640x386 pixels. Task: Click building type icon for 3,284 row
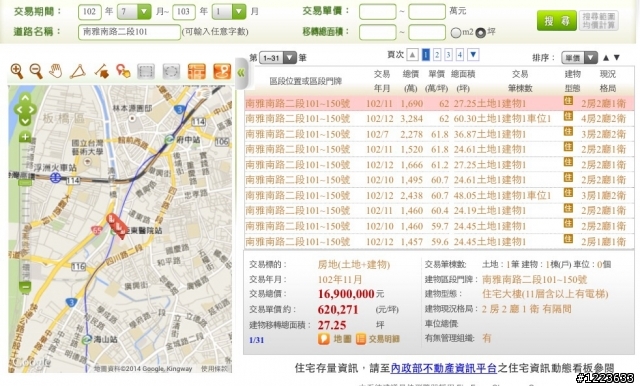(568, 116)
